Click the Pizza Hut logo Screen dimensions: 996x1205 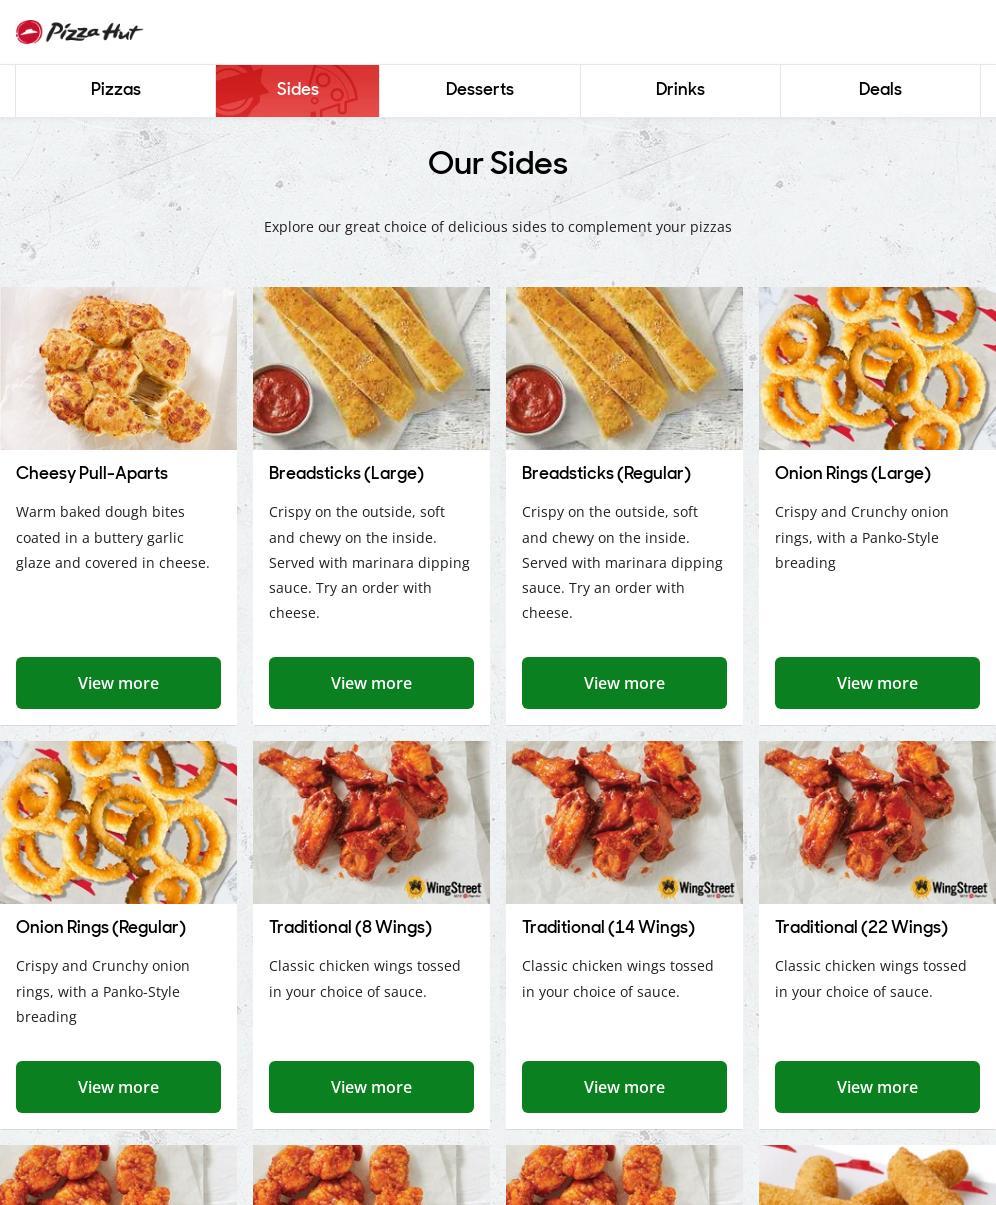[79, 32]
